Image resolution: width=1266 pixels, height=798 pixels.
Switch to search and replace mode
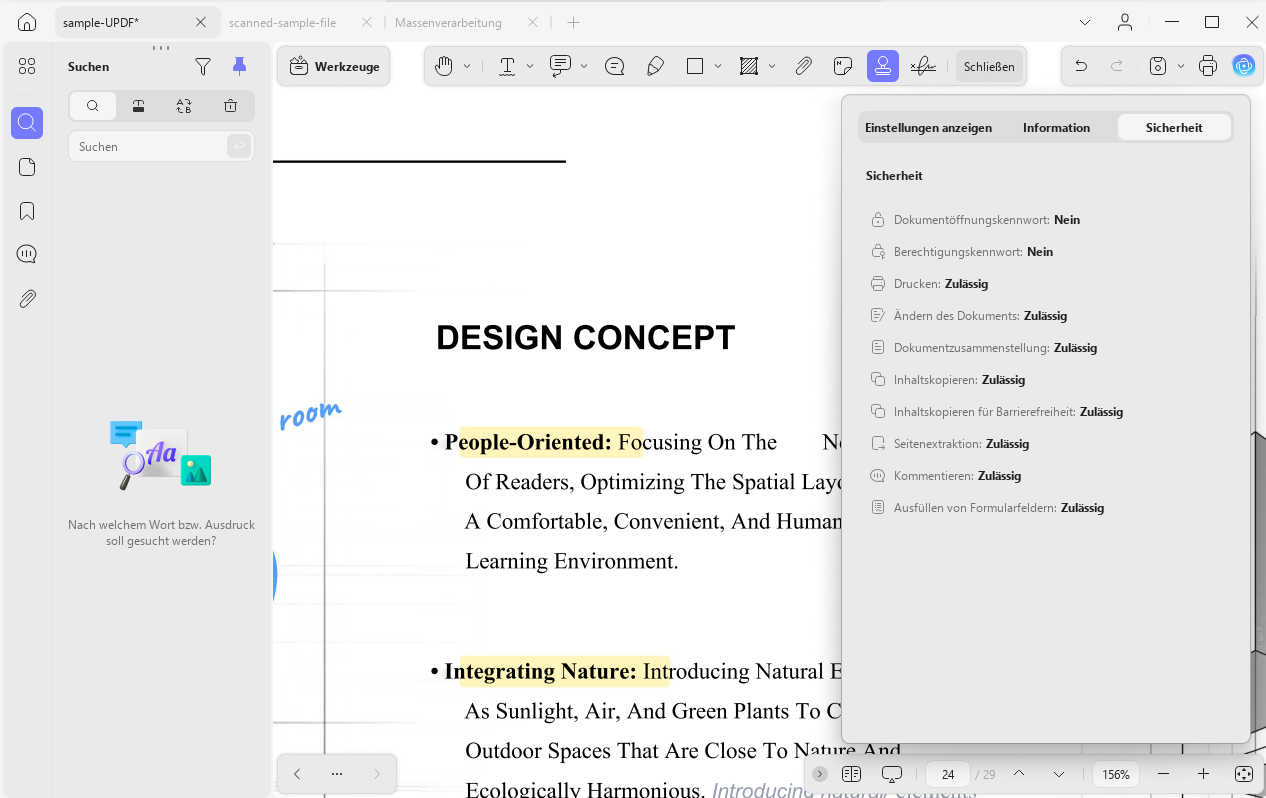click(x=184, y=106)
